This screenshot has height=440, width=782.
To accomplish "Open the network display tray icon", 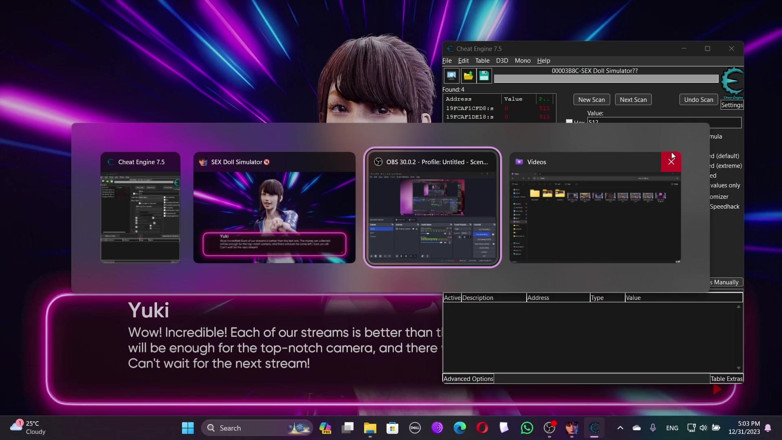I will (x=691, y=428).
